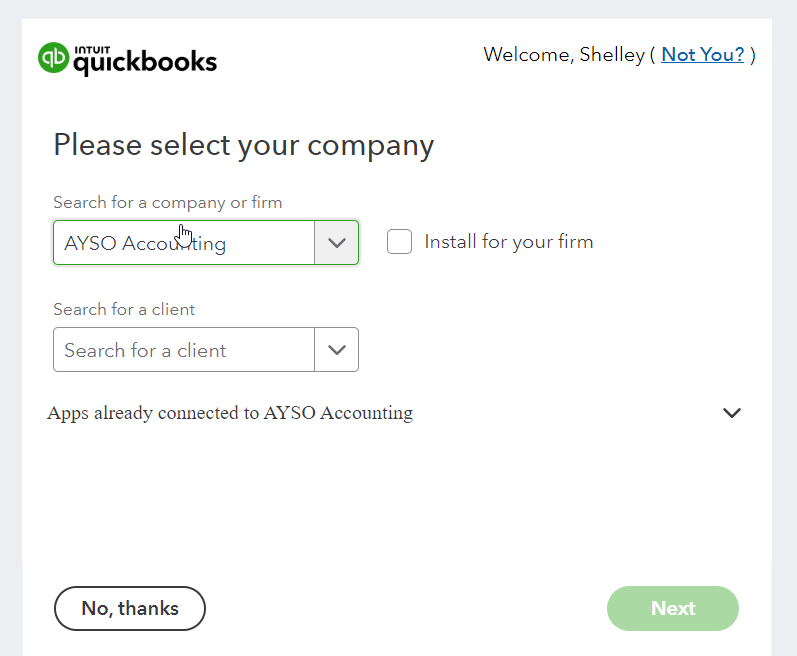Open the company or firm dropdown arrow
This screenshot has width=797, height=656.
pyautogui.click(x=337, y=243)
